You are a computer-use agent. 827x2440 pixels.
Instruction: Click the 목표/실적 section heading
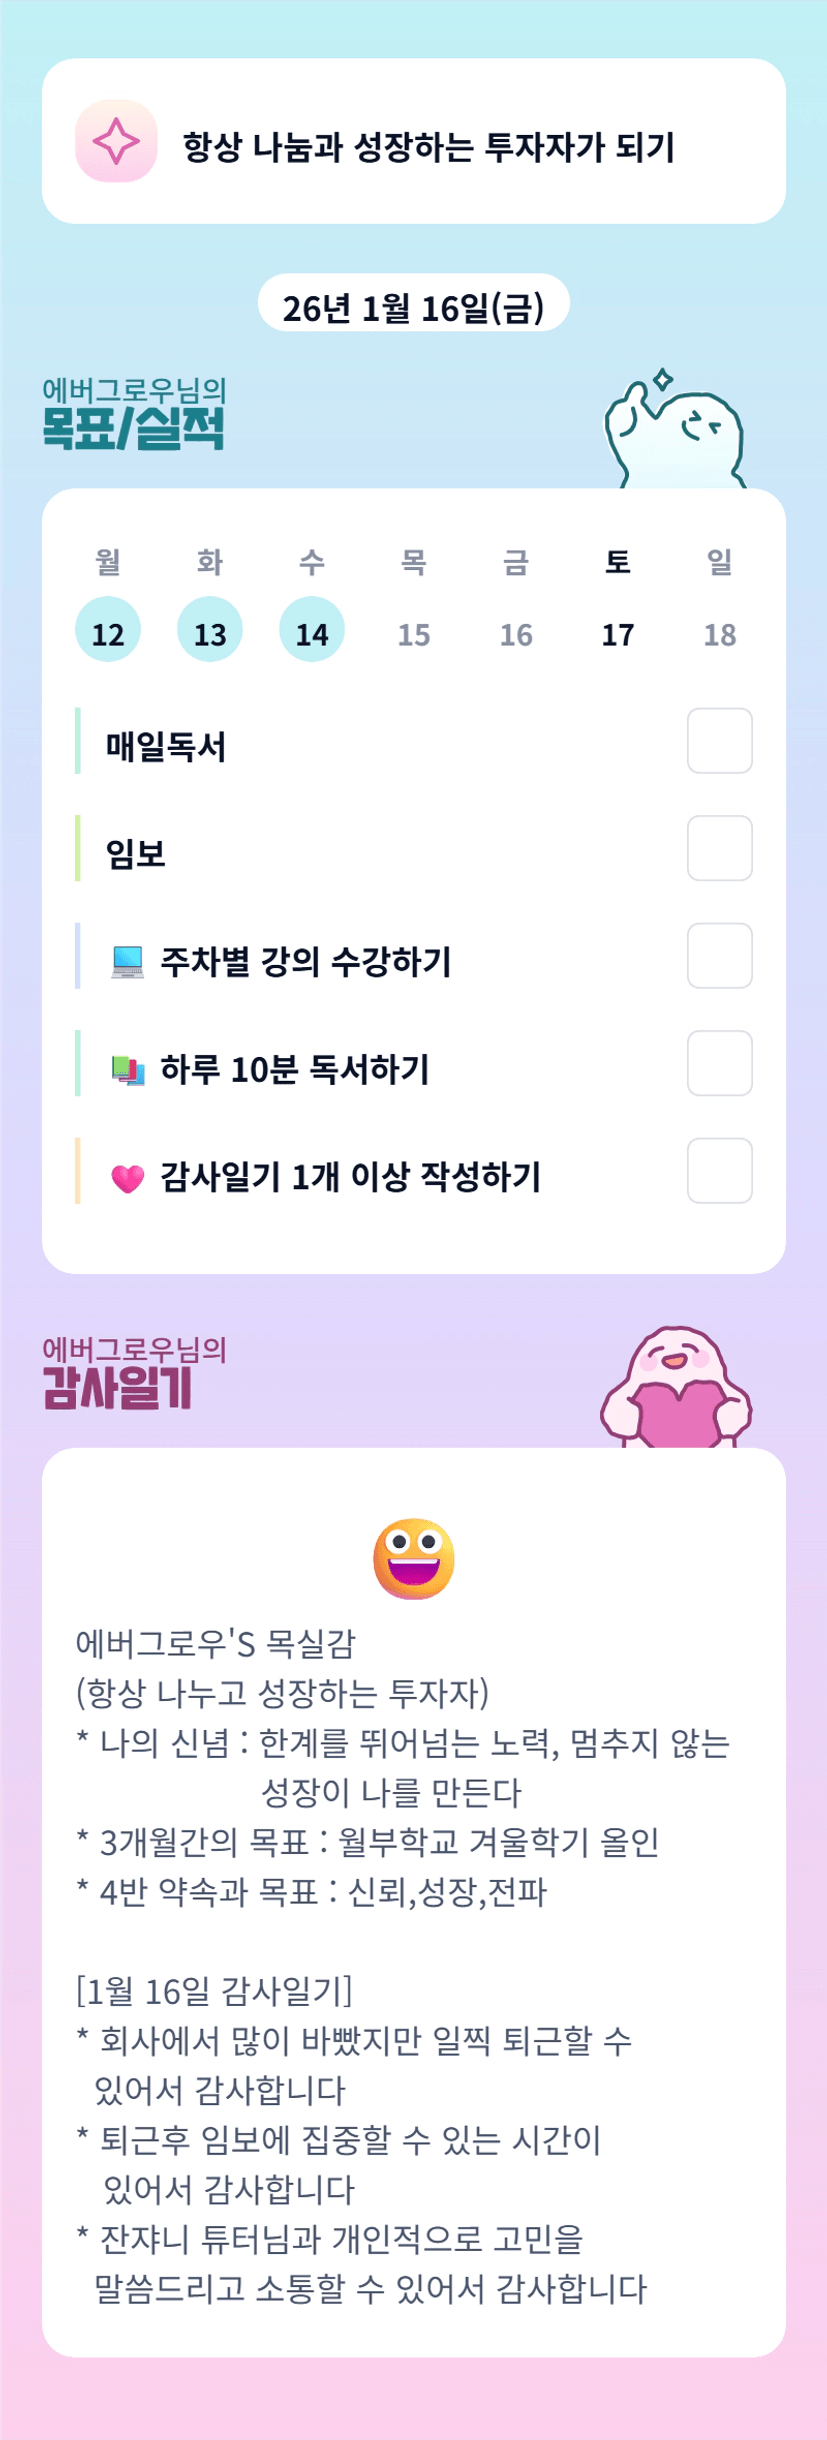[134, 428]
